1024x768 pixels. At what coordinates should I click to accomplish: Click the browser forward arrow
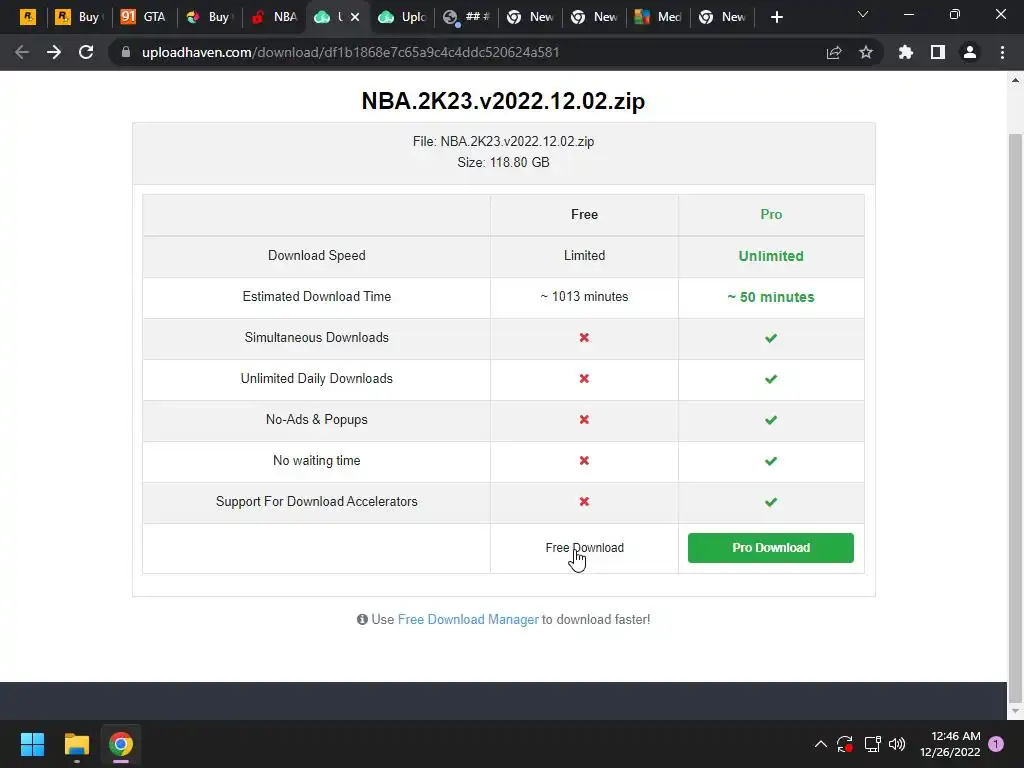click(x=54, y=52)
